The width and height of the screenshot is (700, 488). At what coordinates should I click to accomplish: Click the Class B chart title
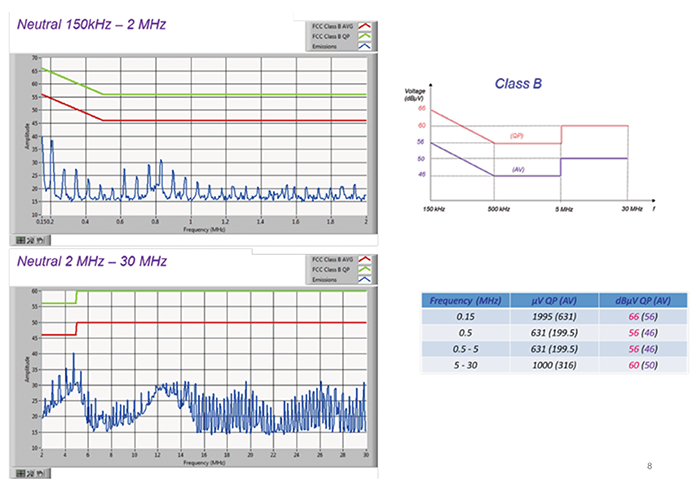point(518,85)
